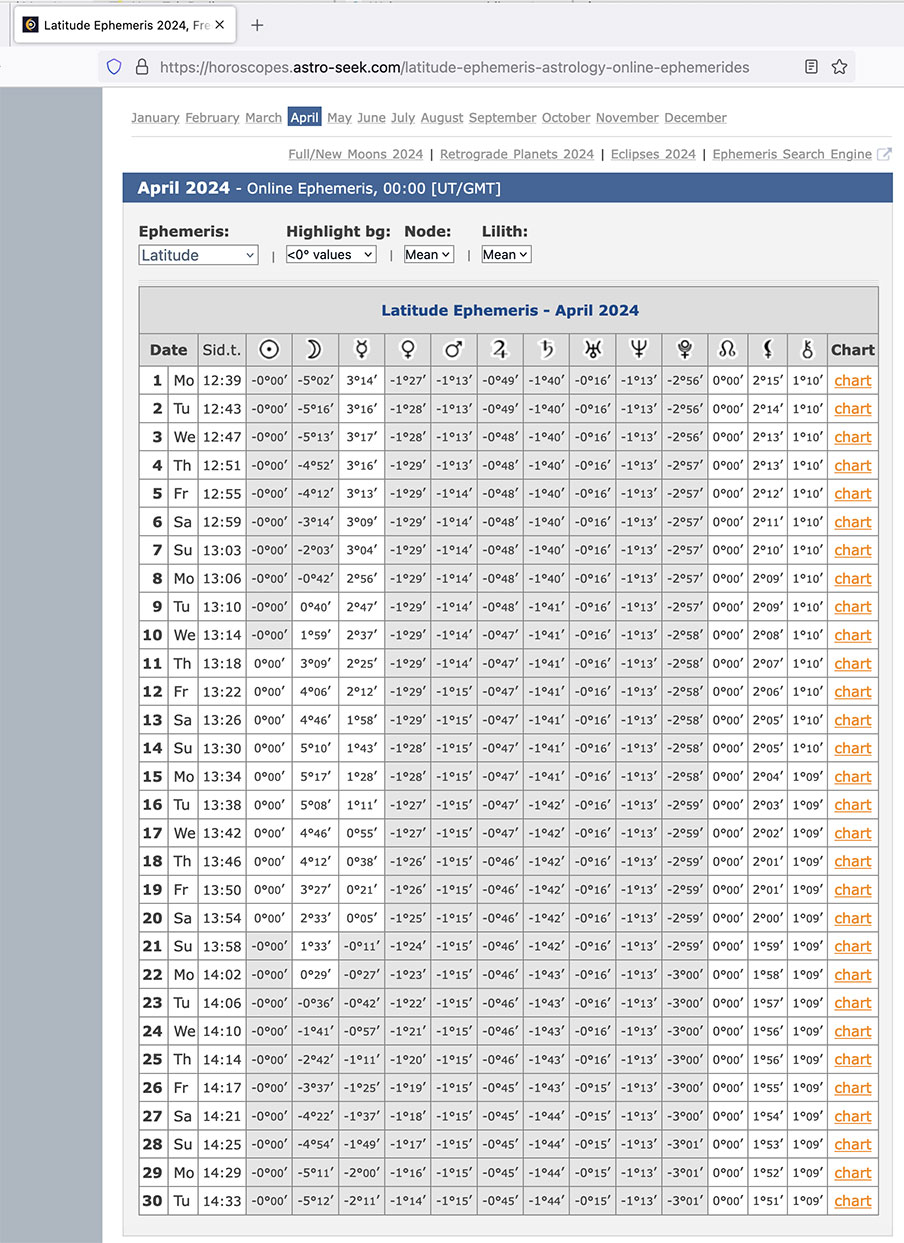Open the chart link for April 15
Image resolution: width=904 pixels, height=1243 pixels.
tap(853, 776)
